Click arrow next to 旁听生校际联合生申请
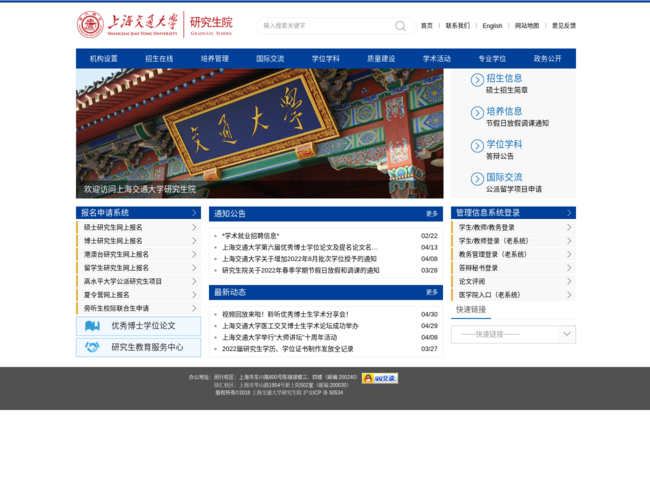650x500 pixels. tap(194, 308)
